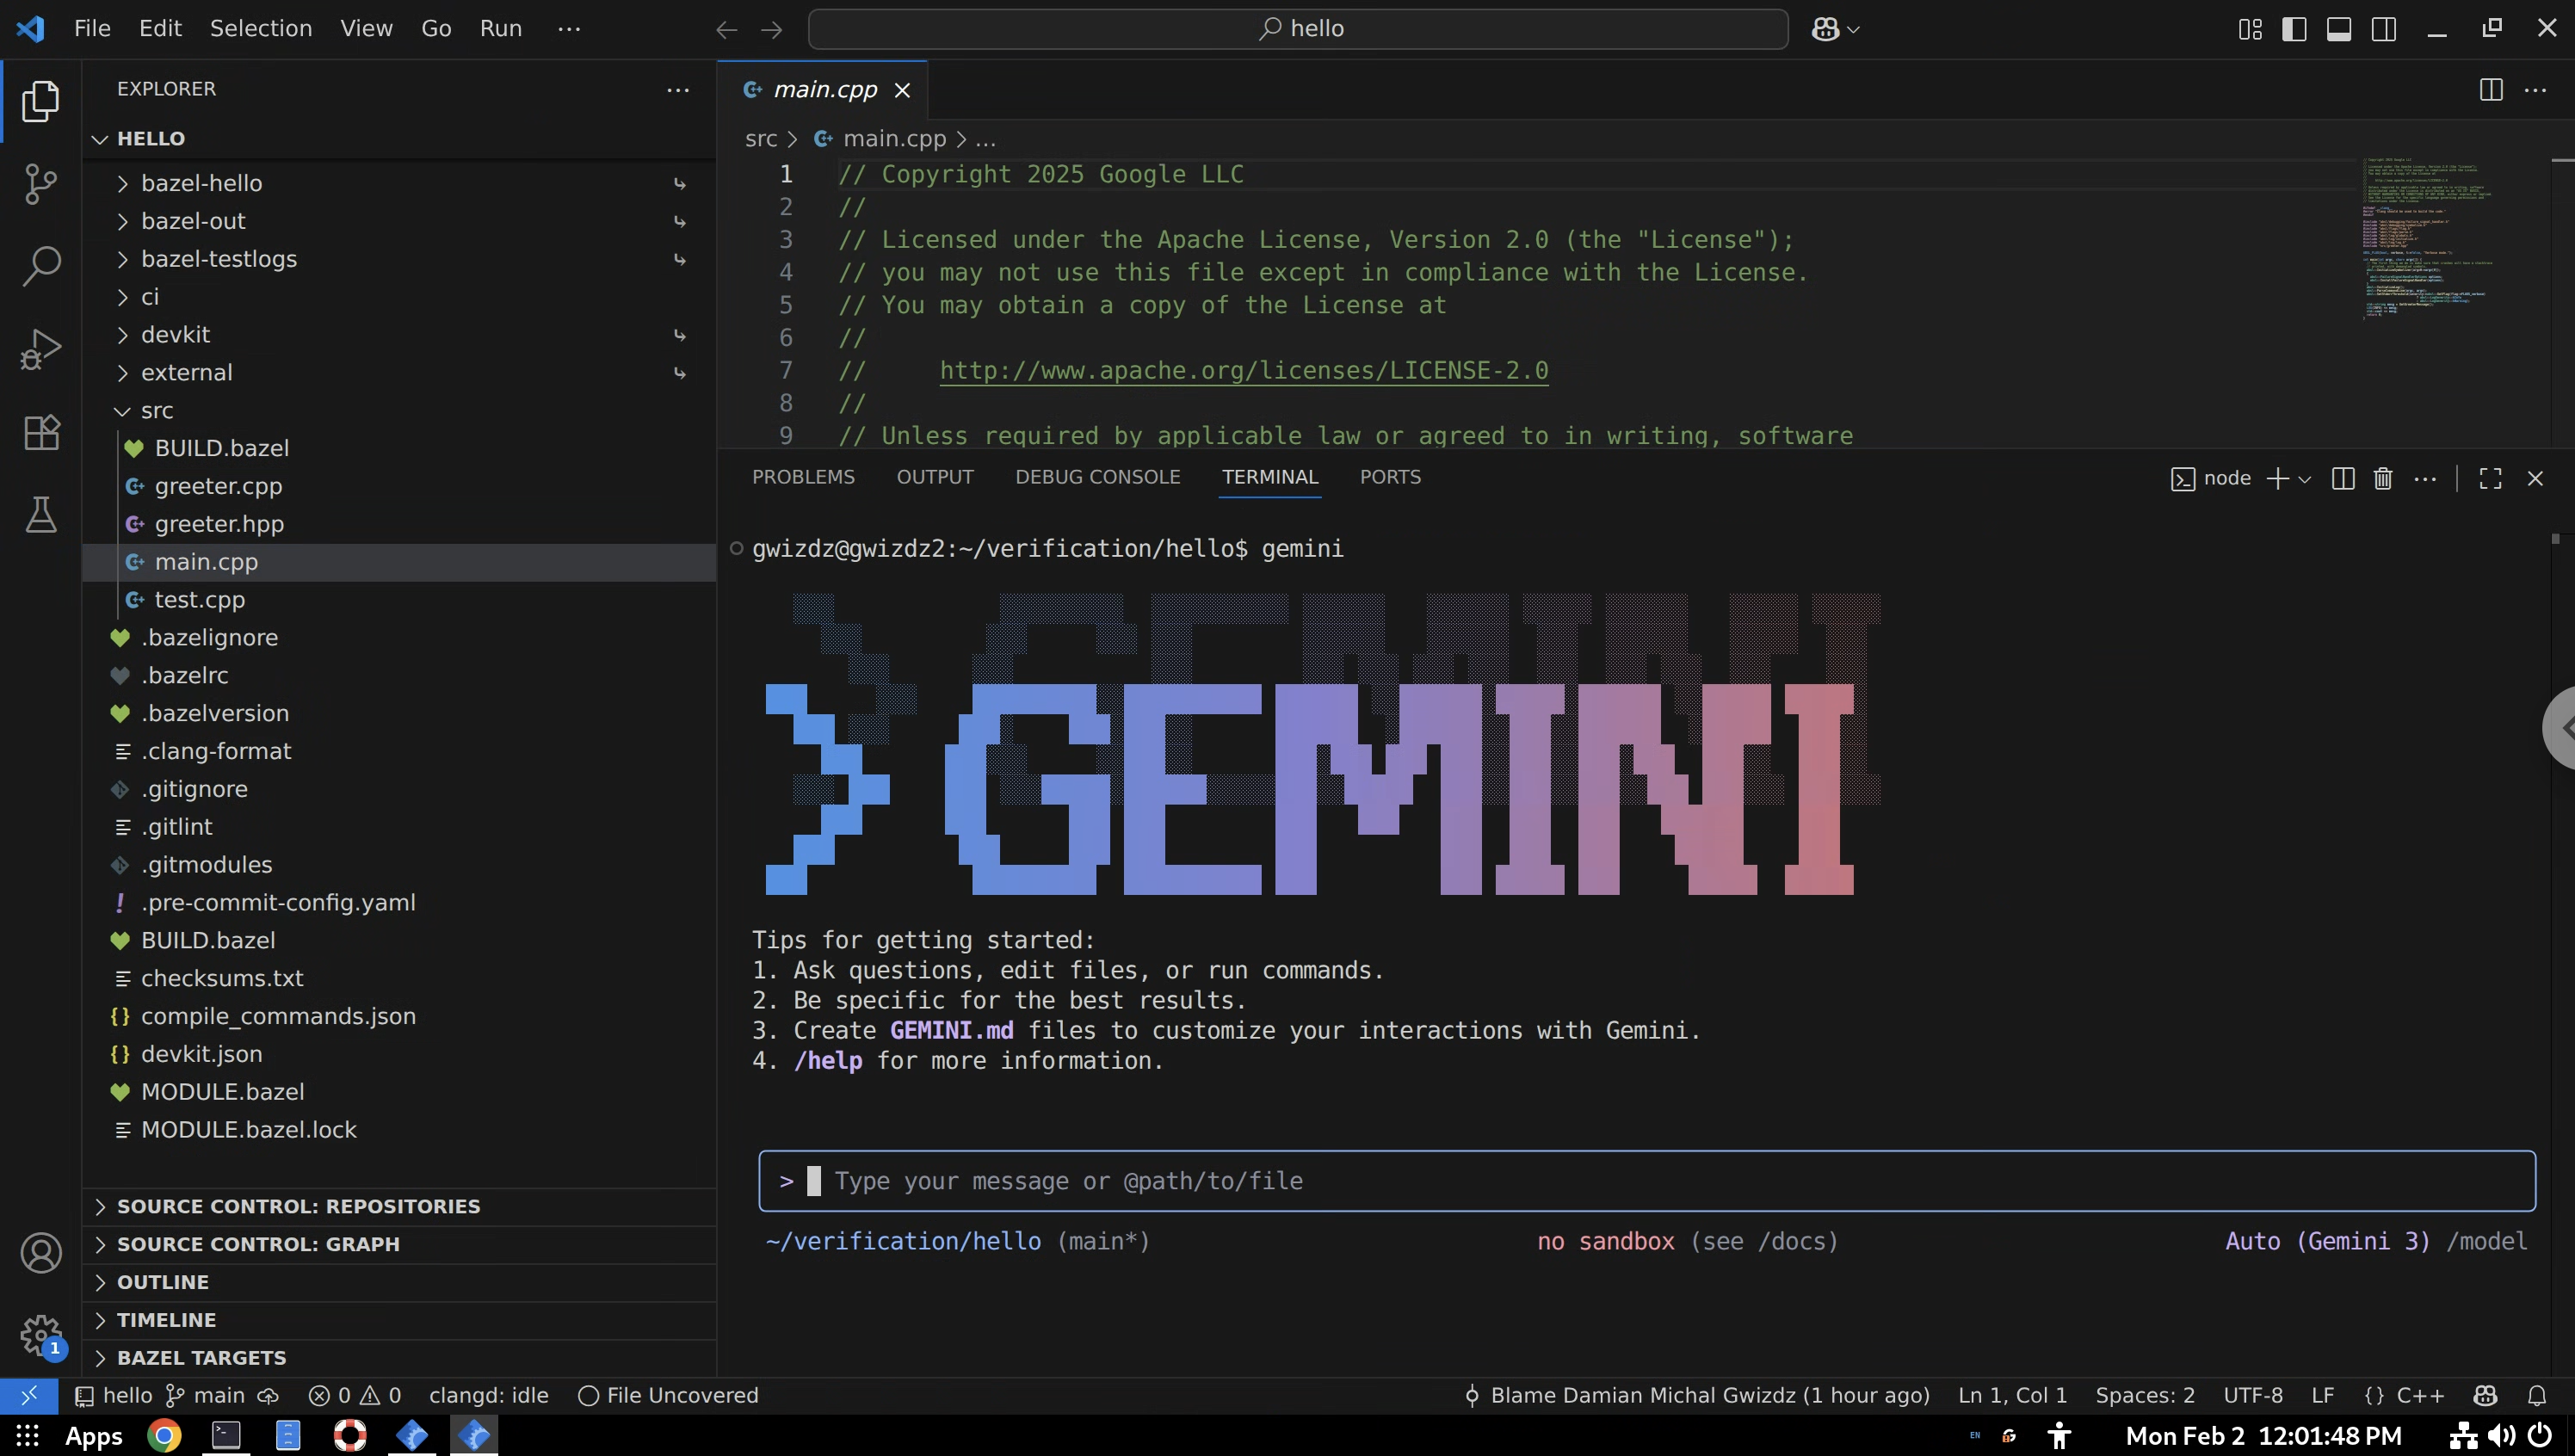Open the Apache license URL link

1243,371
